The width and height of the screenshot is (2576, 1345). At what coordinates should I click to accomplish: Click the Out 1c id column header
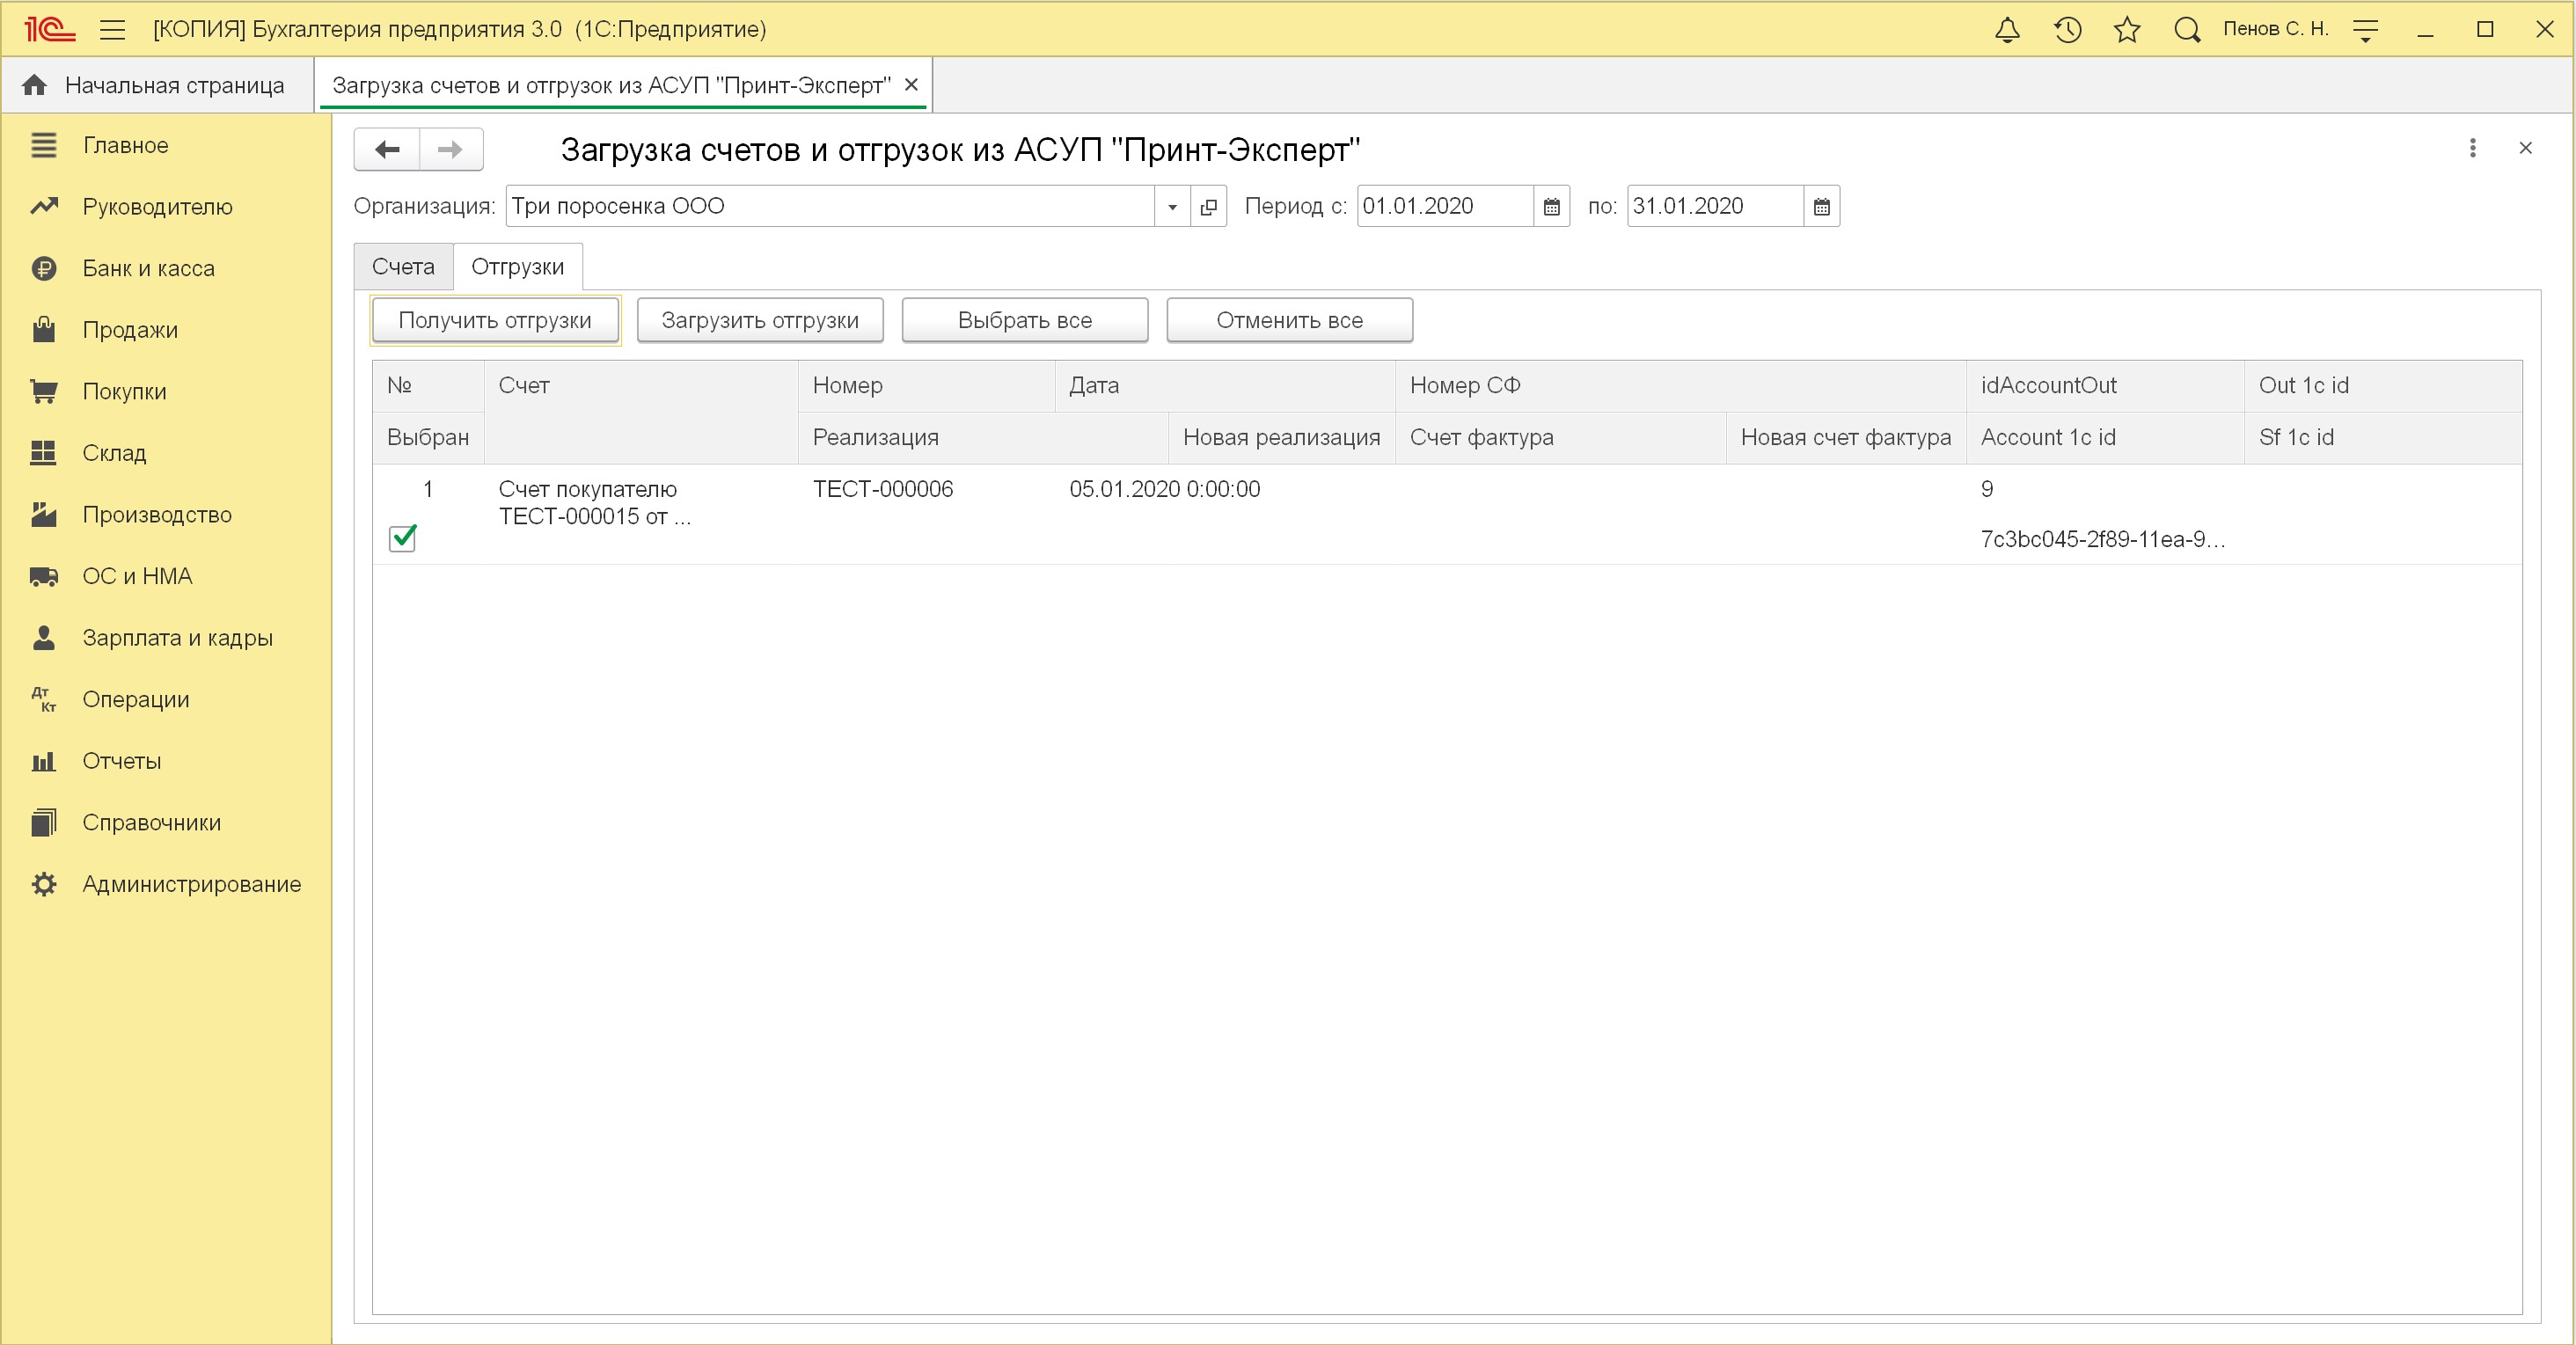click(x=2383, y=386)
